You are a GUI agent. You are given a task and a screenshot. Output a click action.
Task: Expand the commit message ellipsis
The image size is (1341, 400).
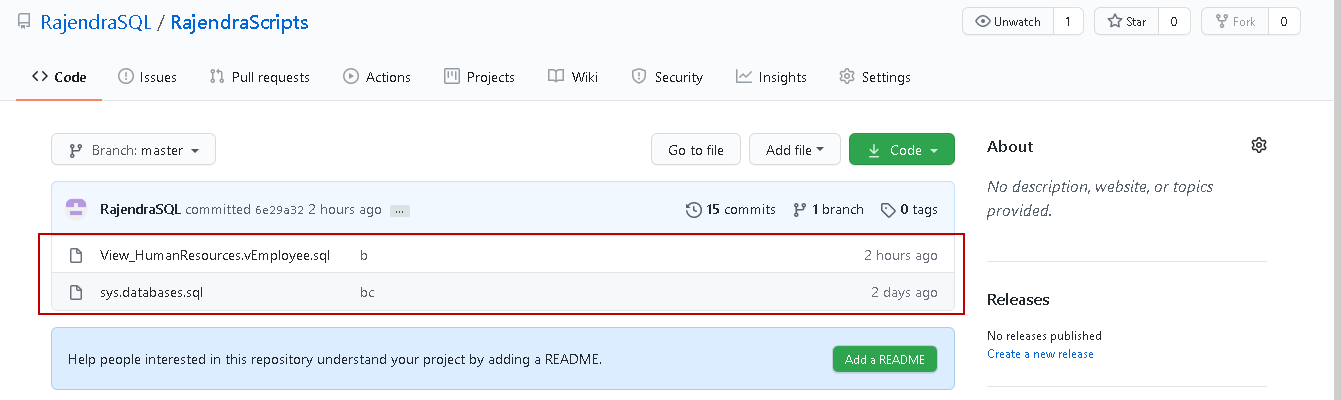click(400, 211)
